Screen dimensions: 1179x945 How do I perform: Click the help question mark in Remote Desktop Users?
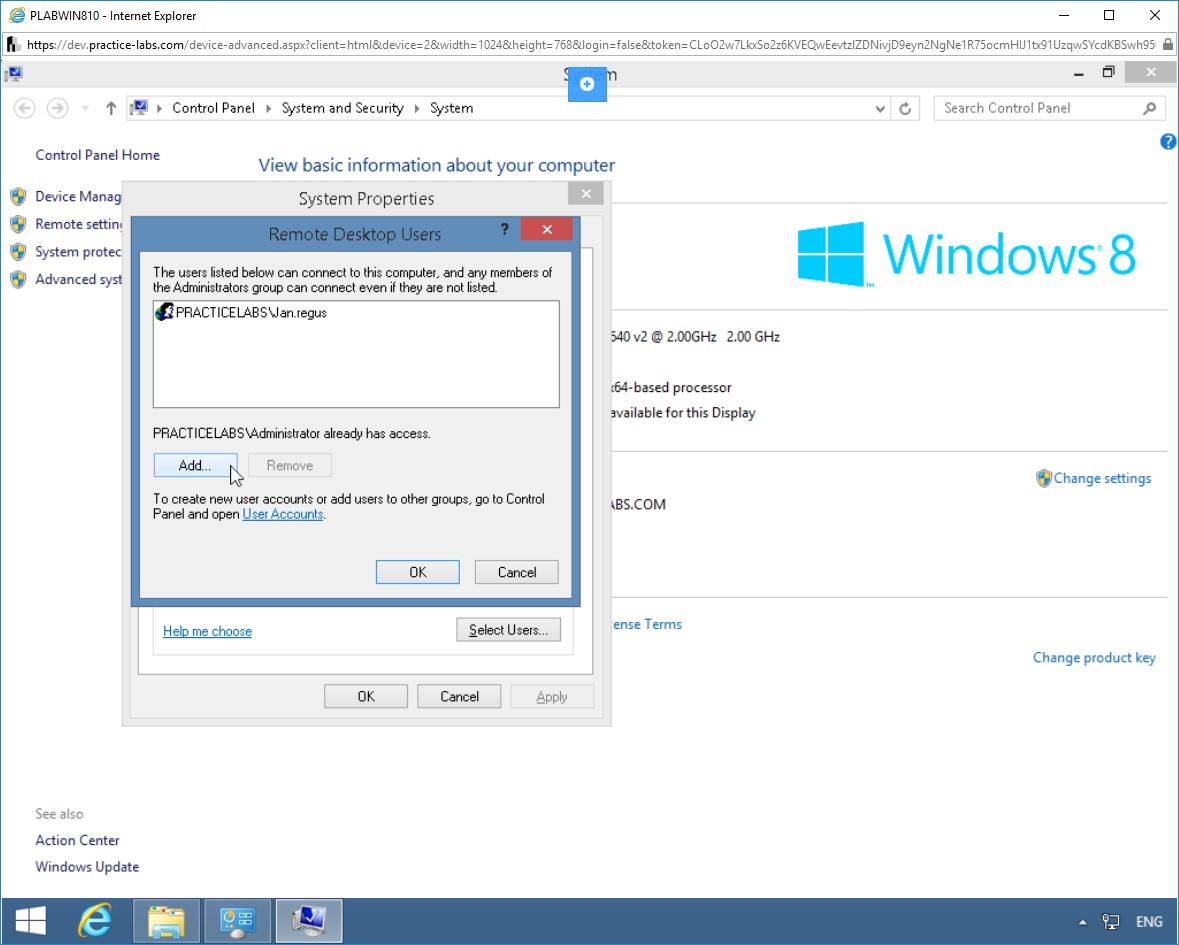505,229
